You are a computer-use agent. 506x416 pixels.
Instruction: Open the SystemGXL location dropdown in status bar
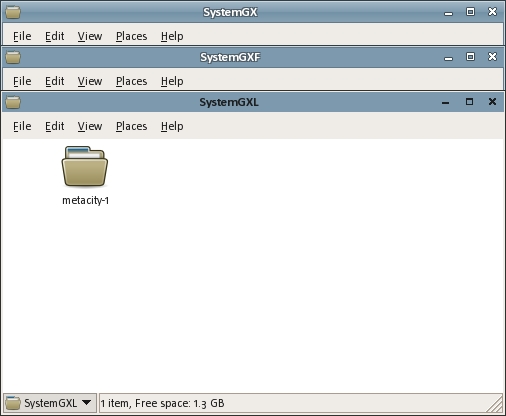pos(50,403)
